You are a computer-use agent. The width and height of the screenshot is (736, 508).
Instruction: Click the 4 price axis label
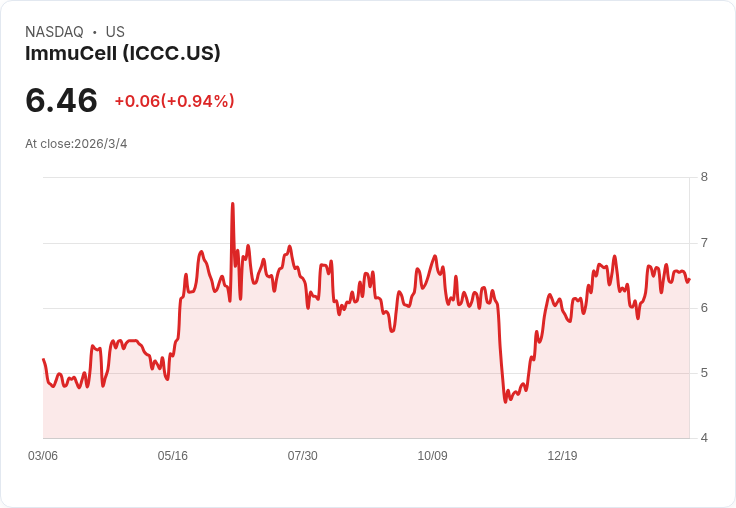(704, 438)
